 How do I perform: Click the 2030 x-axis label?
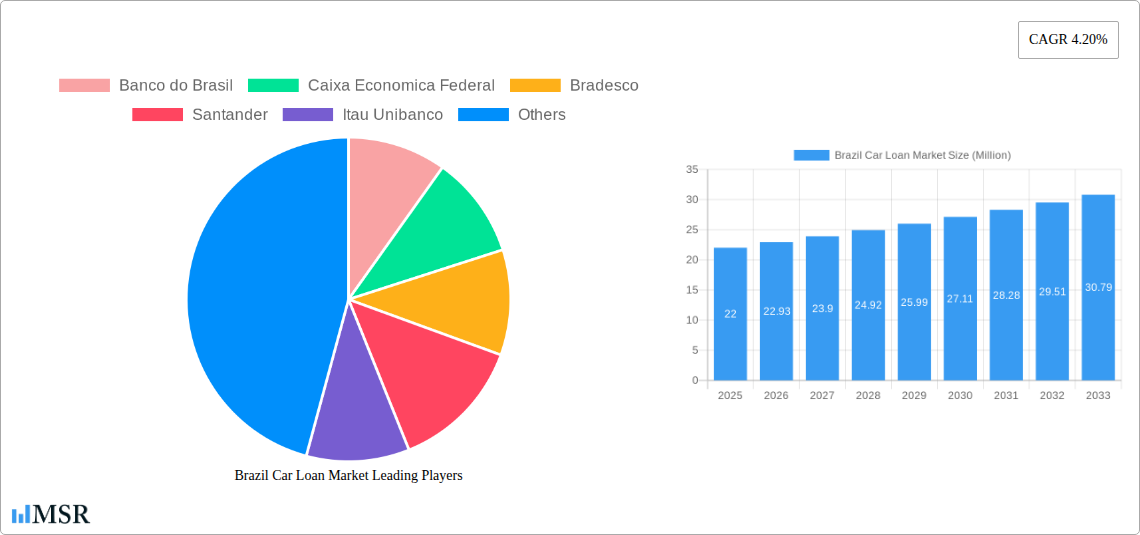[x=960, y=395]
